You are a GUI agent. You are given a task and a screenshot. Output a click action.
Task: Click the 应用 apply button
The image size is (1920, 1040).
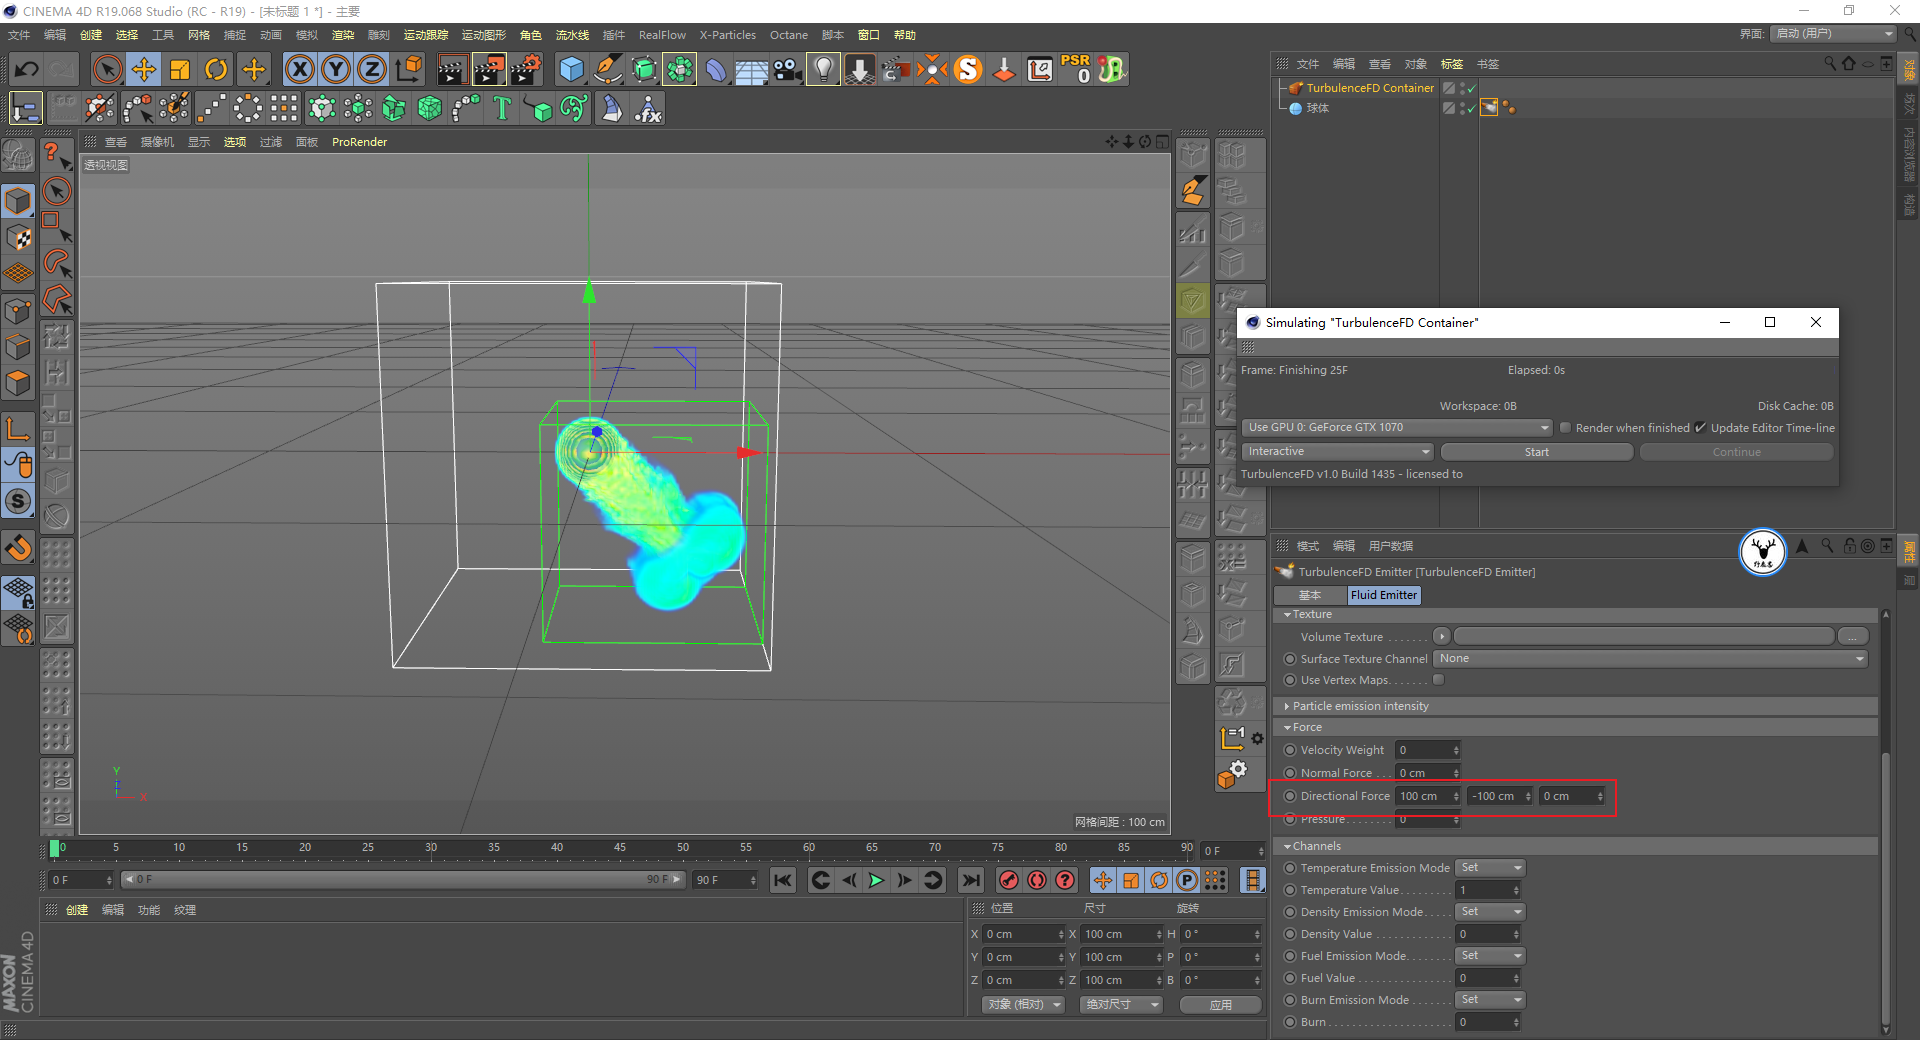click(x=1220, y=1005)
